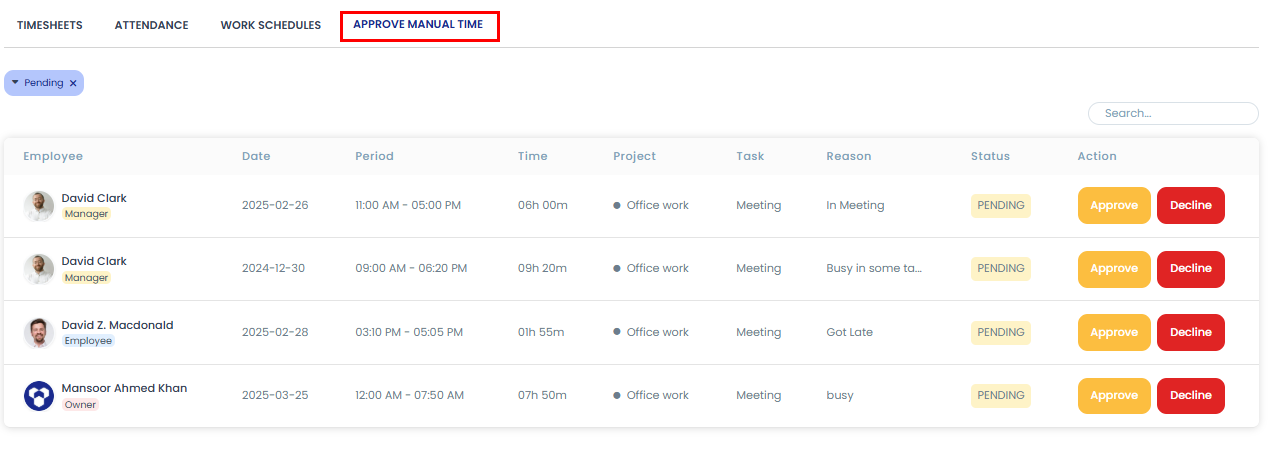Sort by the Date column header
Image resolution: width=1270 pixels, height=472 pixels.
pos(256,156)
